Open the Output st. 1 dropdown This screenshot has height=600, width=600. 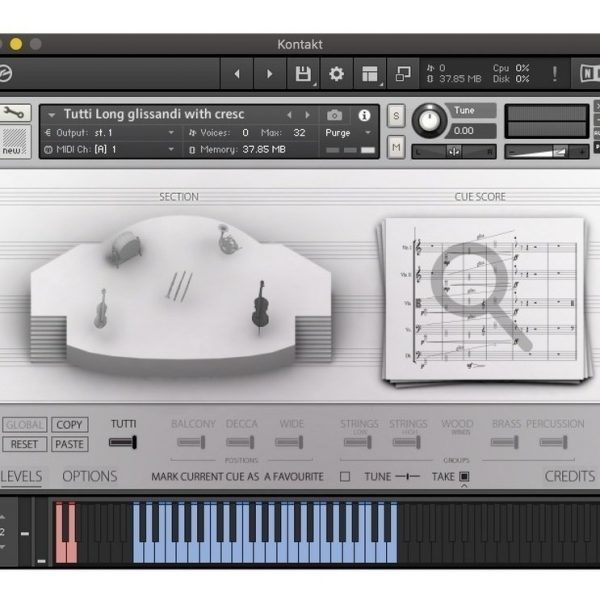click(109, 133)
